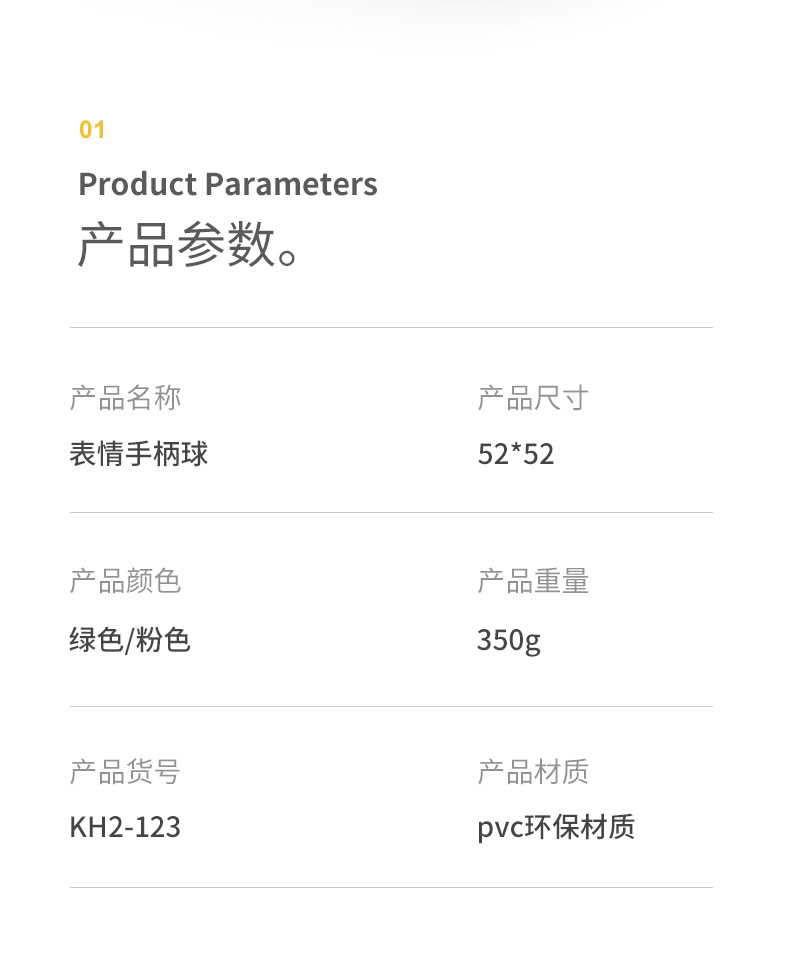Select the "产品货号" label

click(125, 772)
